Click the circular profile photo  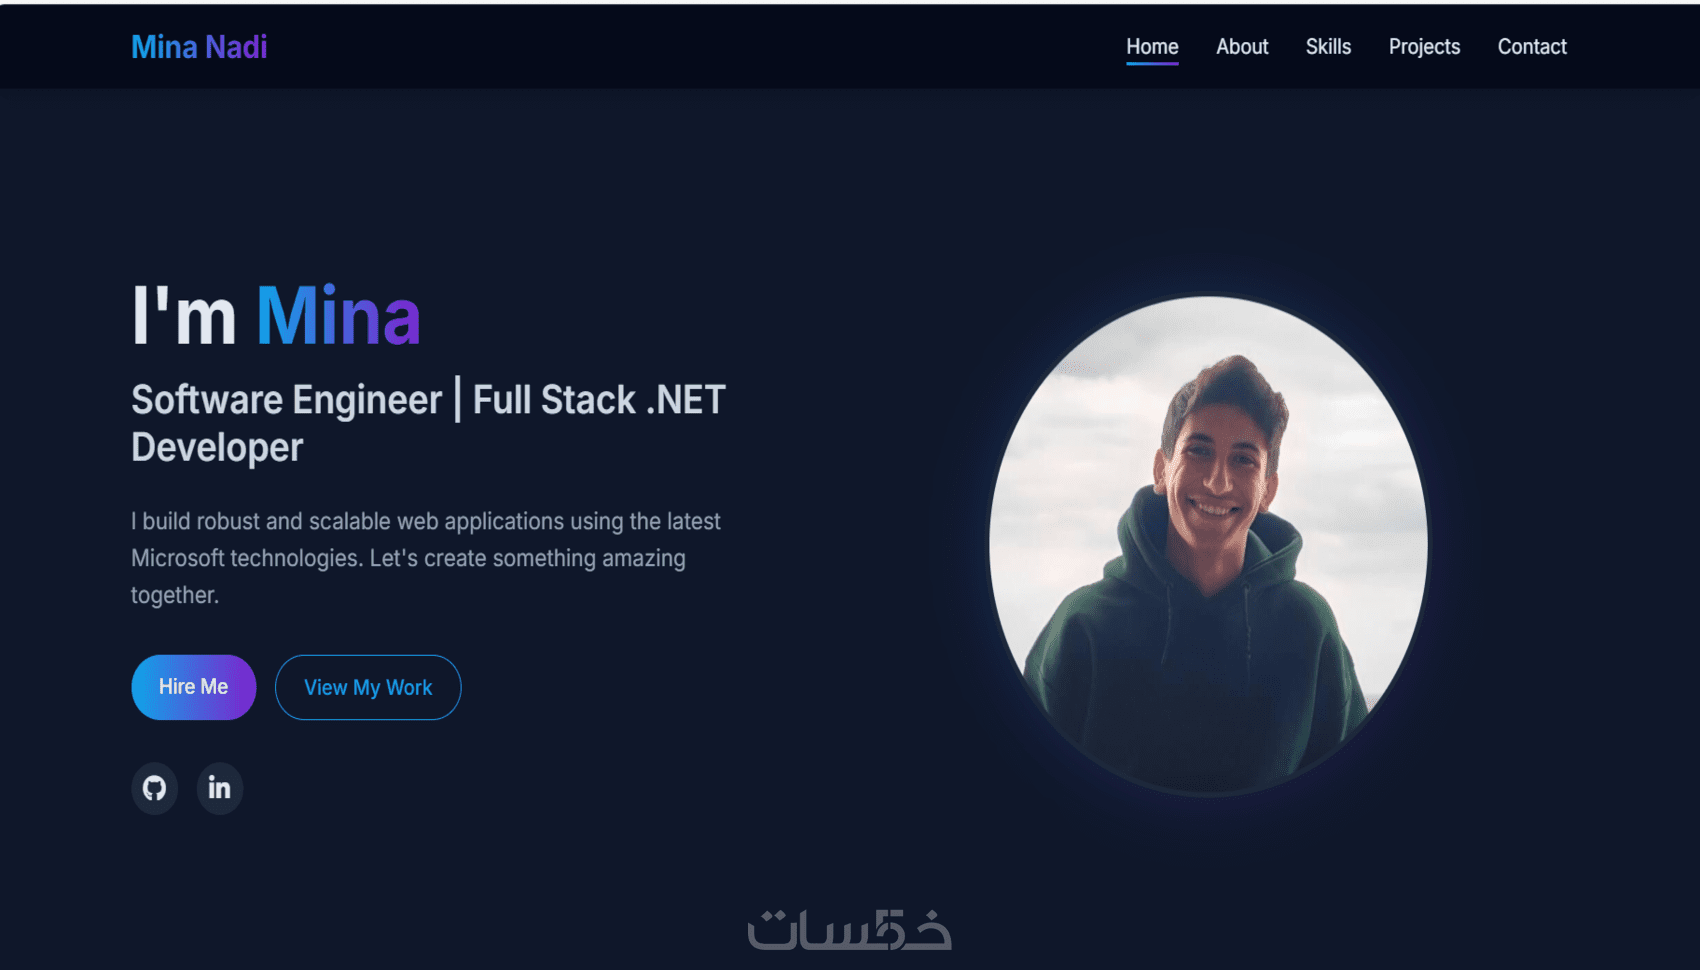point(1209,545)
